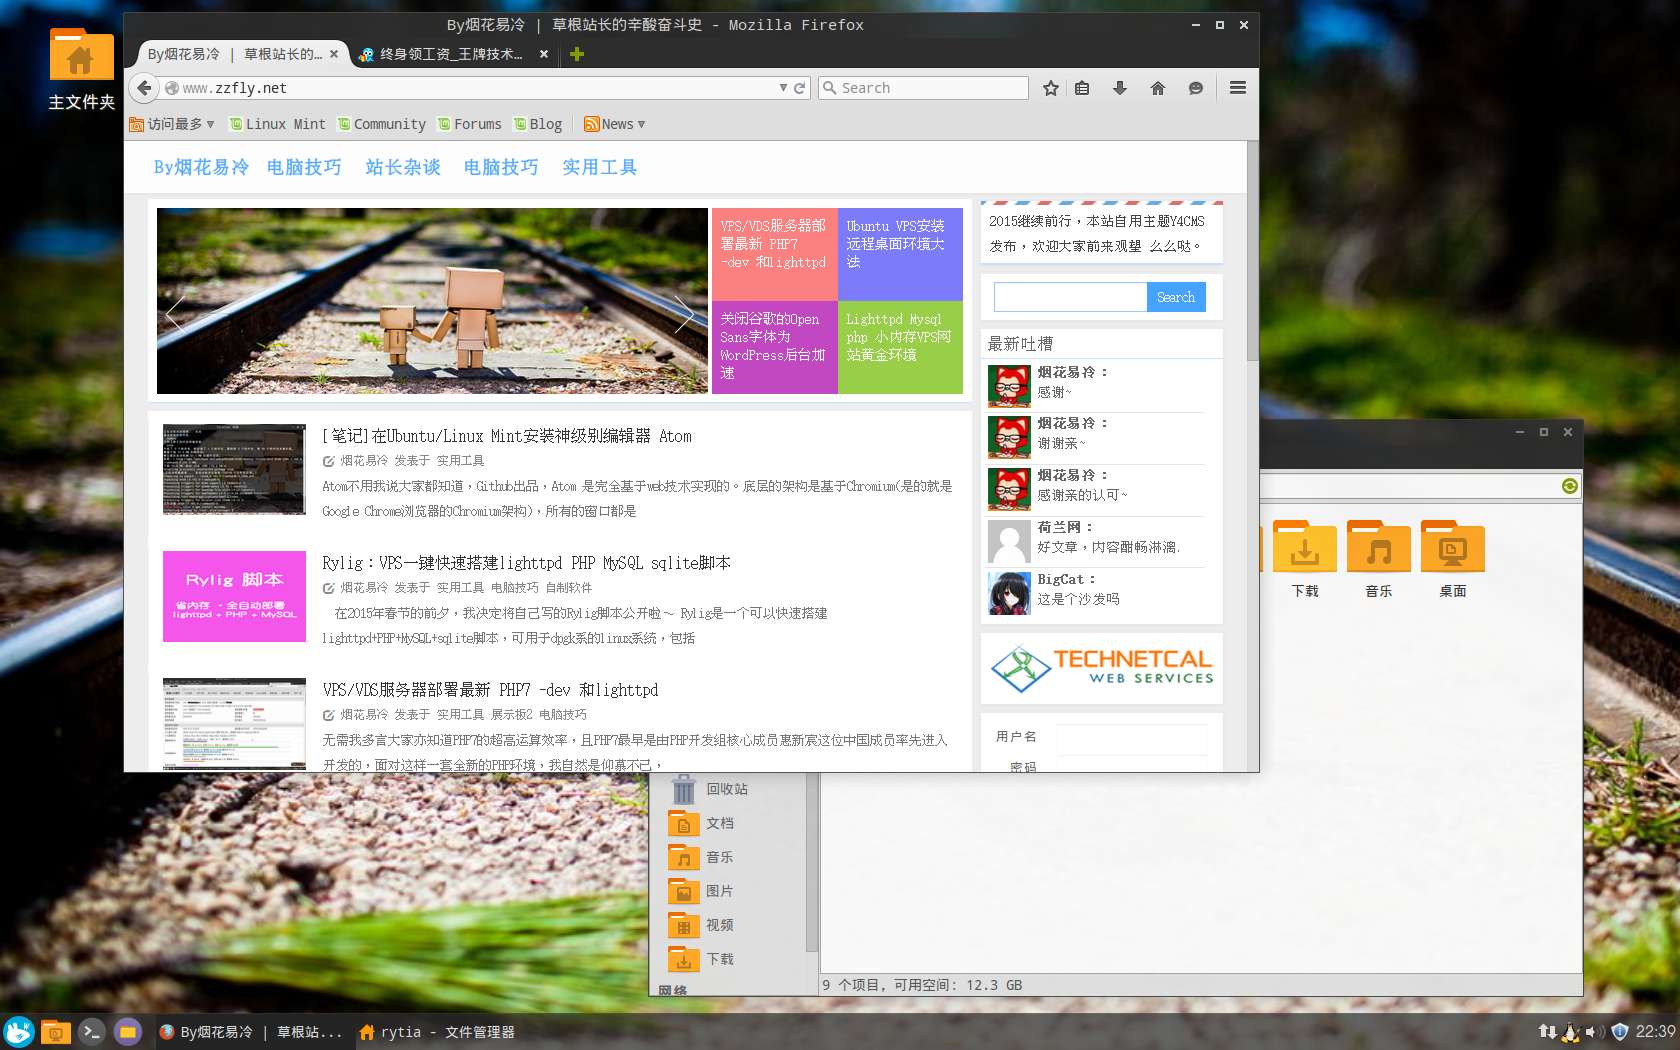Go to Firefox home page icon

coord(1158,88)
